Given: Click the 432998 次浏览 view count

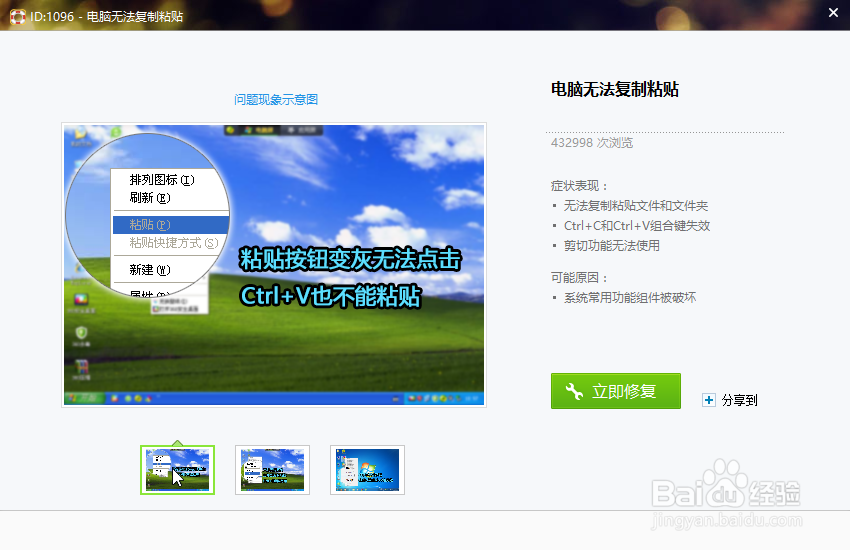Looking at the screenshot, I should tap(592, 143).
